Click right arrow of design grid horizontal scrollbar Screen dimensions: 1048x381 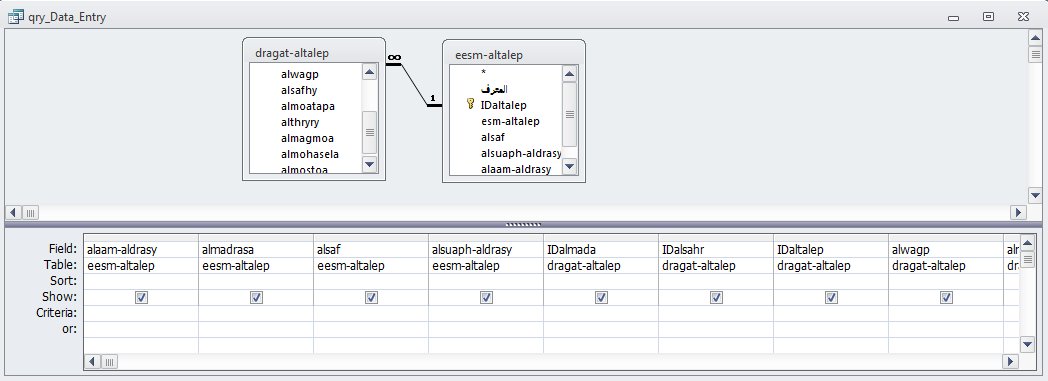[x=1012, y=362]
